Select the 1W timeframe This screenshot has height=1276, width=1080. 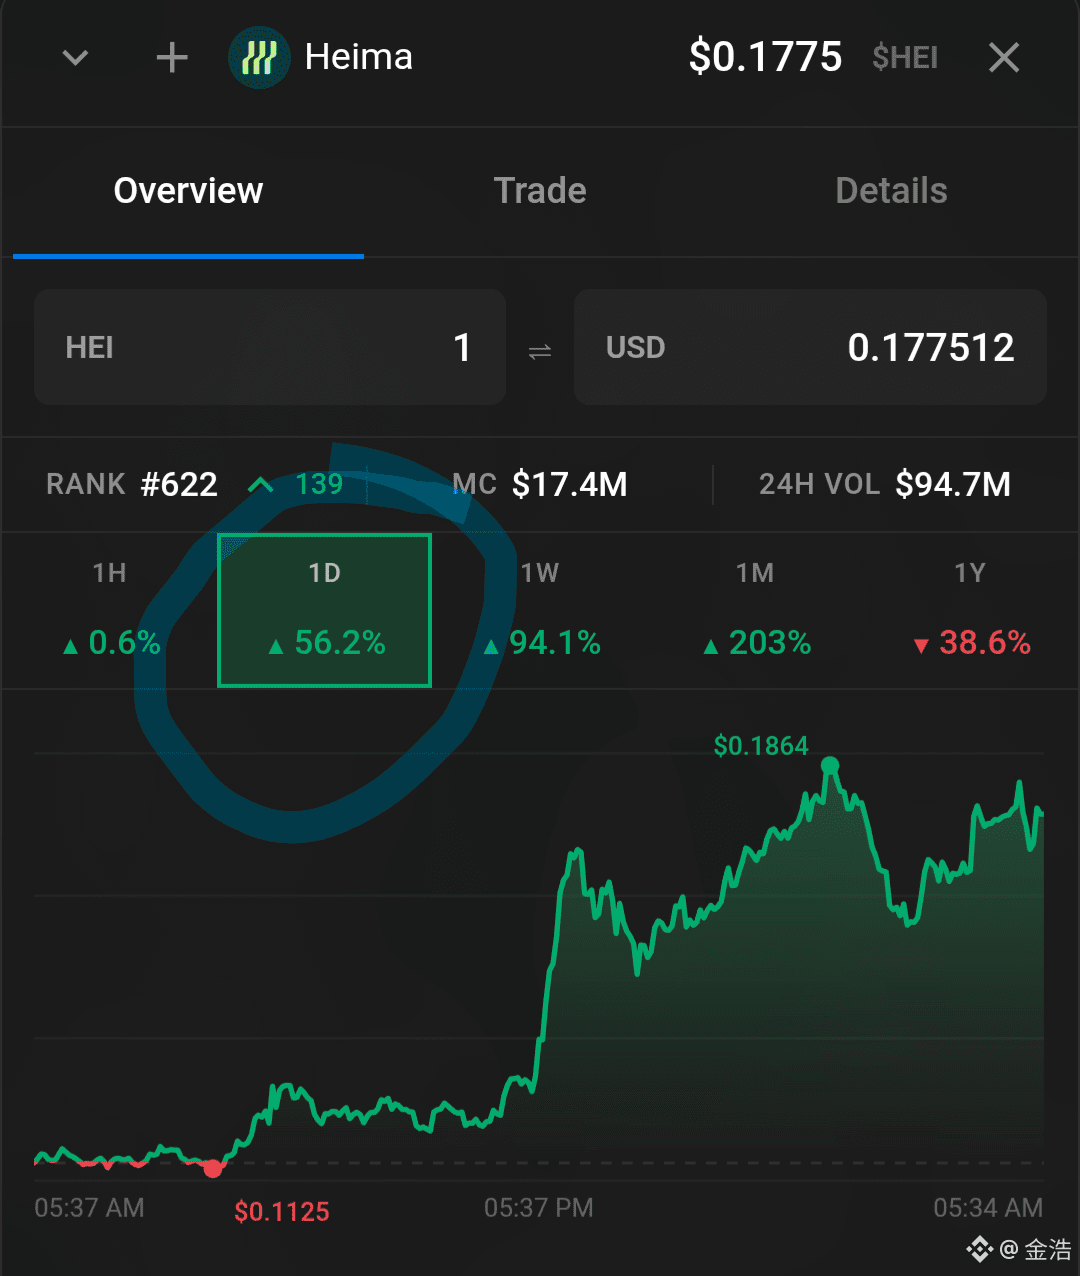pos(540,610)
